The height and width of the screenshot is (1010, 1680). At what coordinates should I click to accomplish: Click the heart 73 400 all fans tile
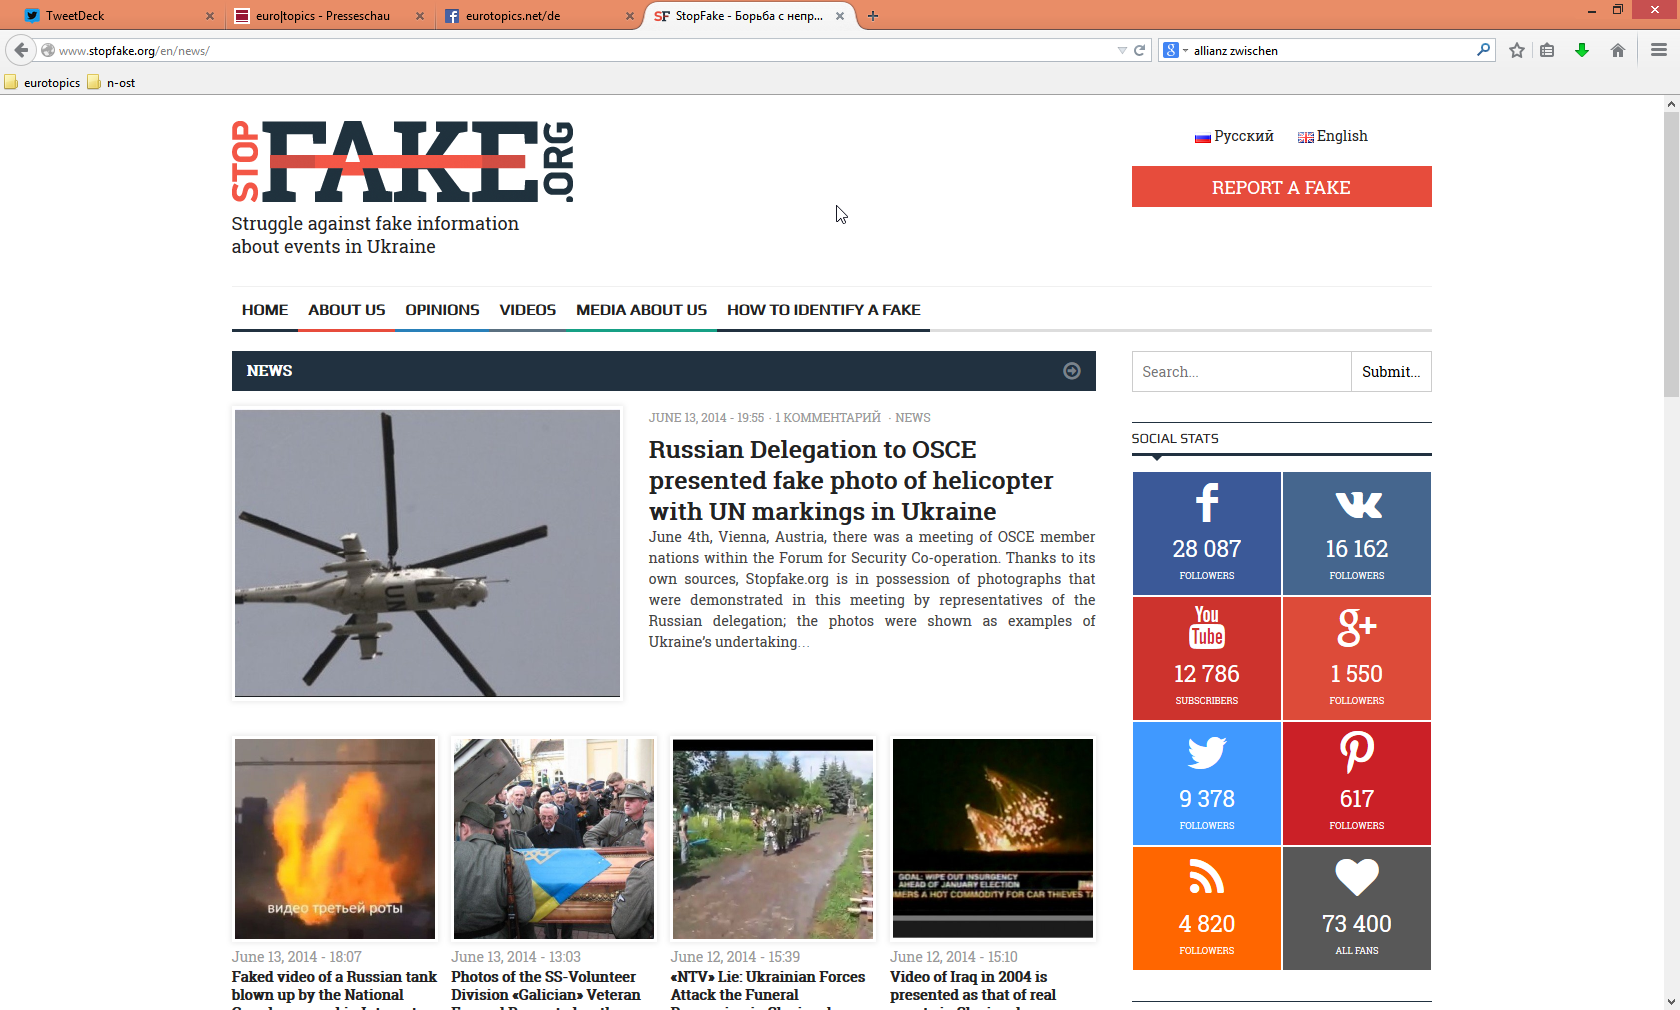pos(1357,908)
